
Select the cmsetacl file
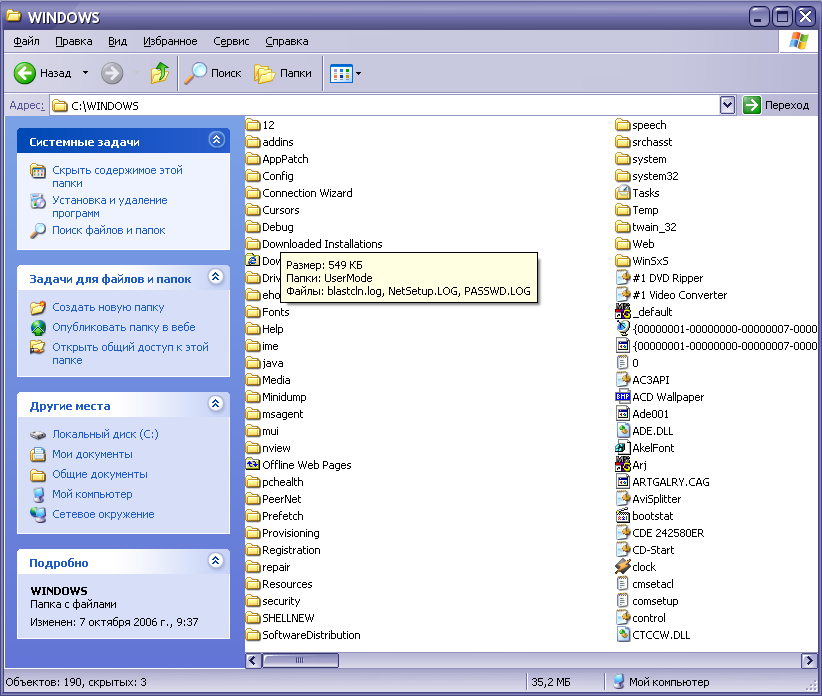point(645,584)
